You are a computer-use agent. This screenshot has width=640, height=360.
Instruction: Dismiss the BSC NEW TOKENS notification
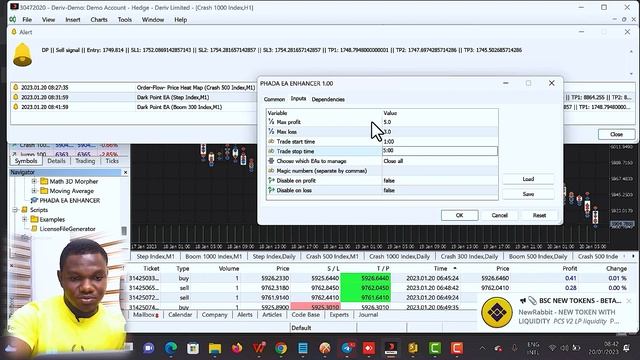[629, 301]
